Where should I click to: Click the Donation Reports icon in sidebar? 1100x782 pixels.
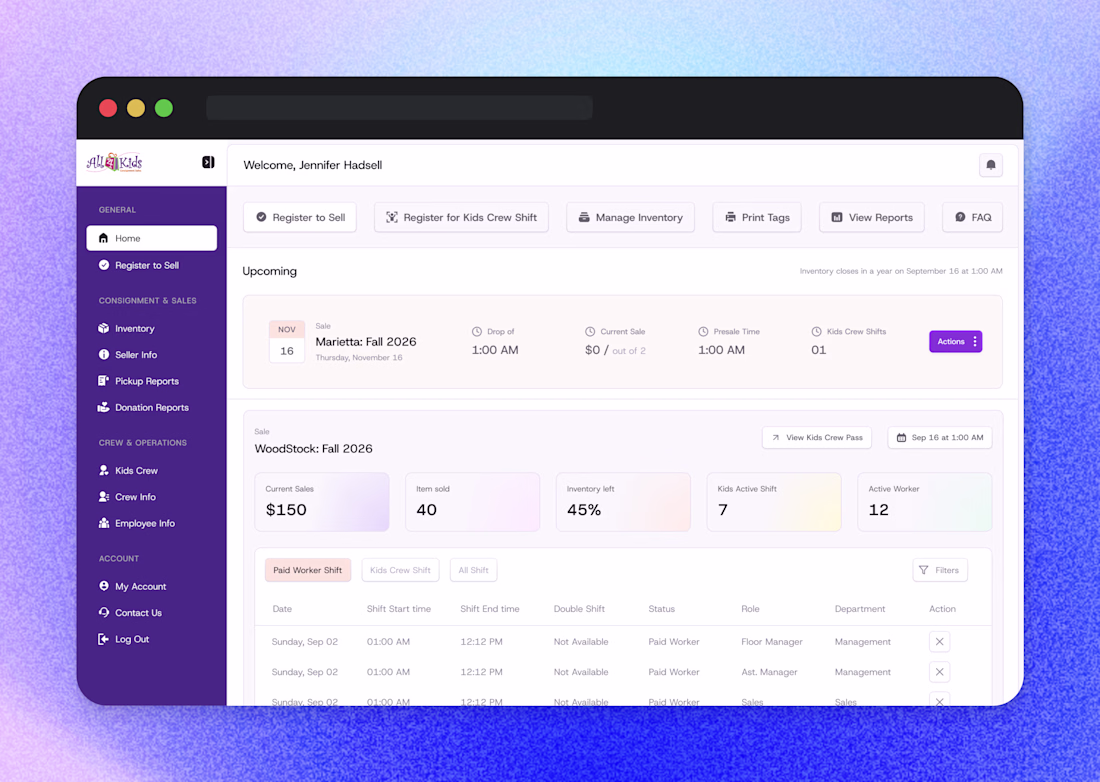tap(104, 407)
